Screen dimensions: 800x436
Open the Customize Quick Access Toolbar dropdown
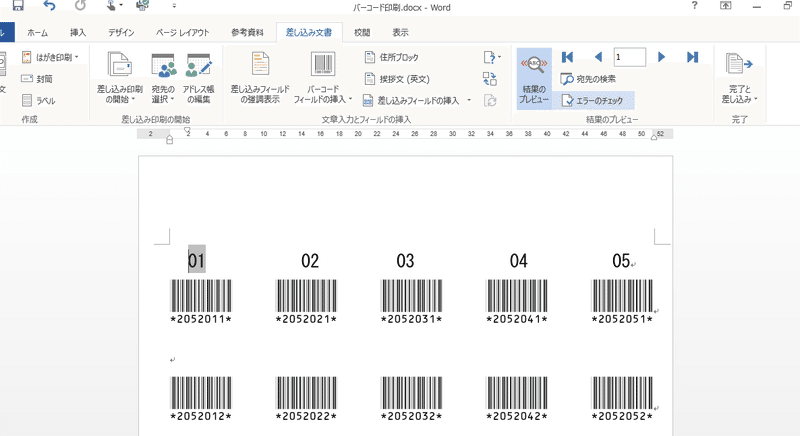[x=174, y=6]
